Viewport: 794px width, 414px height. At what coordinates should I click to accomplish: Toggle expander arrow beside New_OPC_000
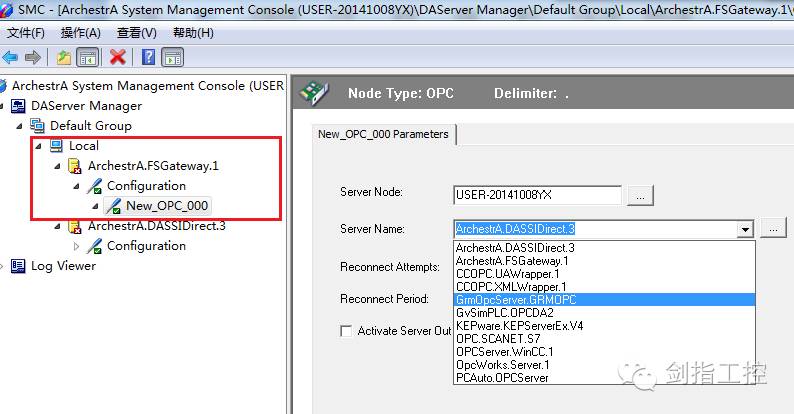95,206
